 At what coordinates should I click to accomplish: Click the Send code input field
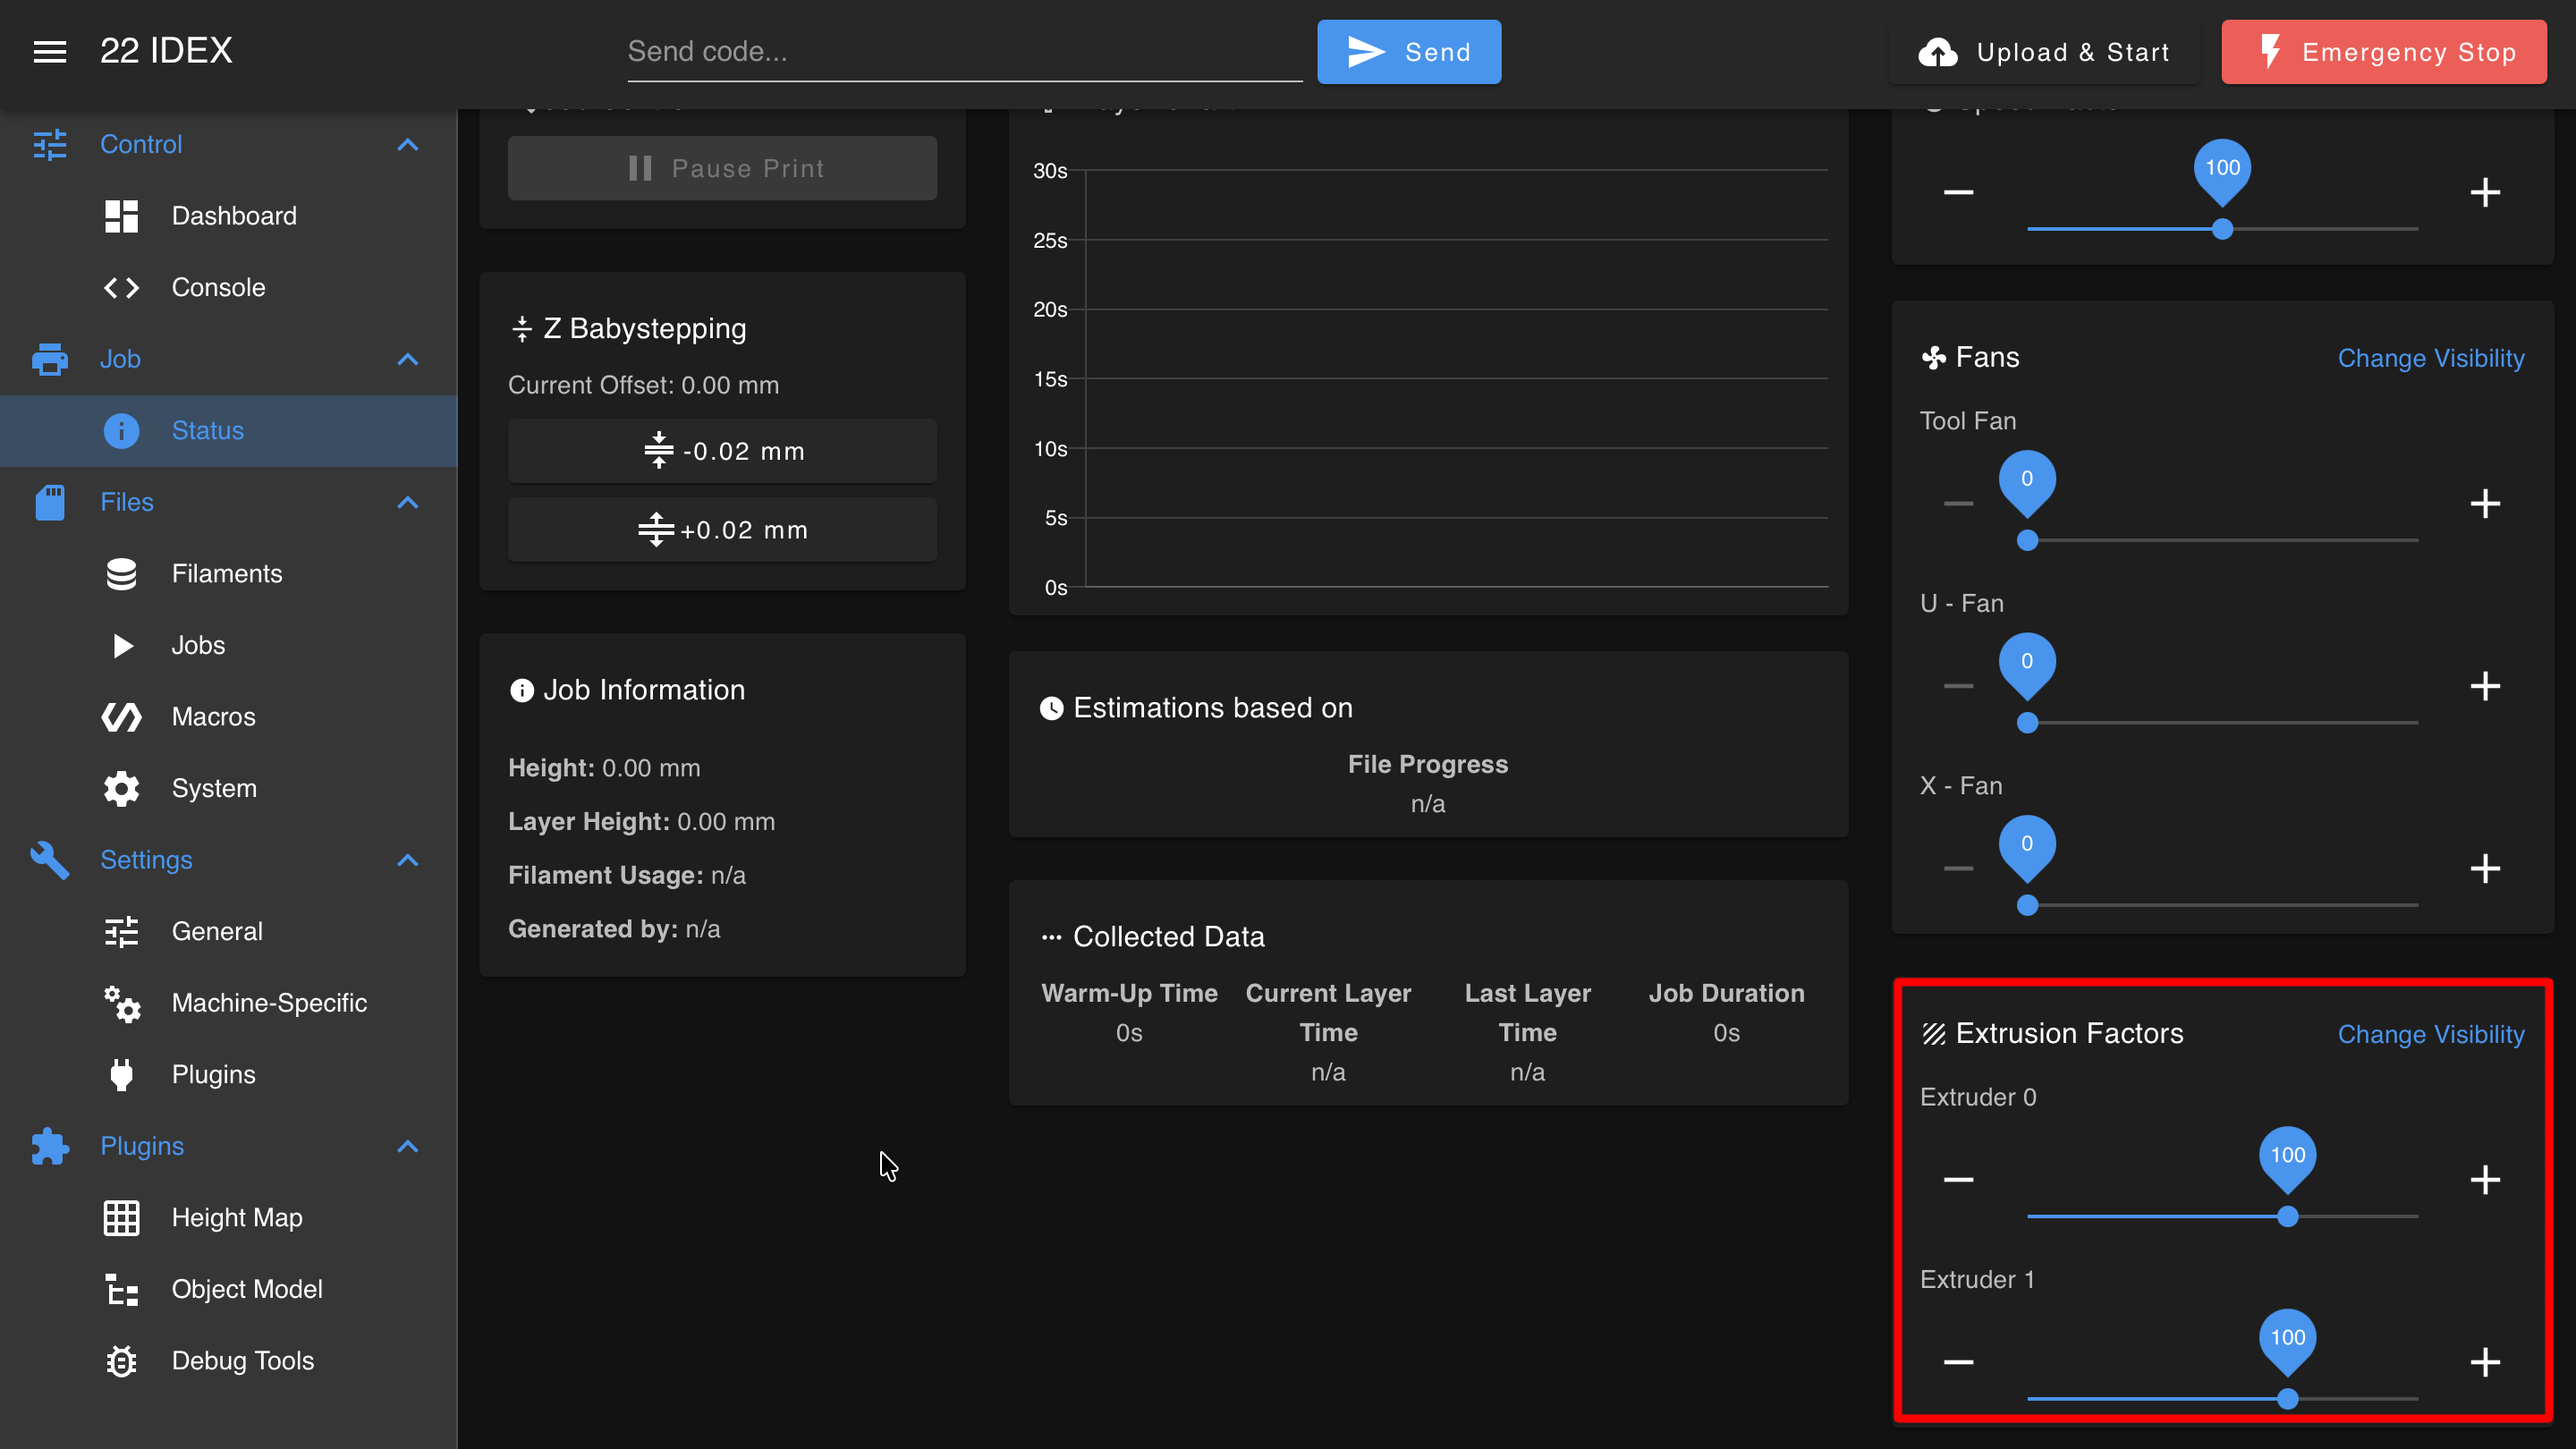(964, 52)
